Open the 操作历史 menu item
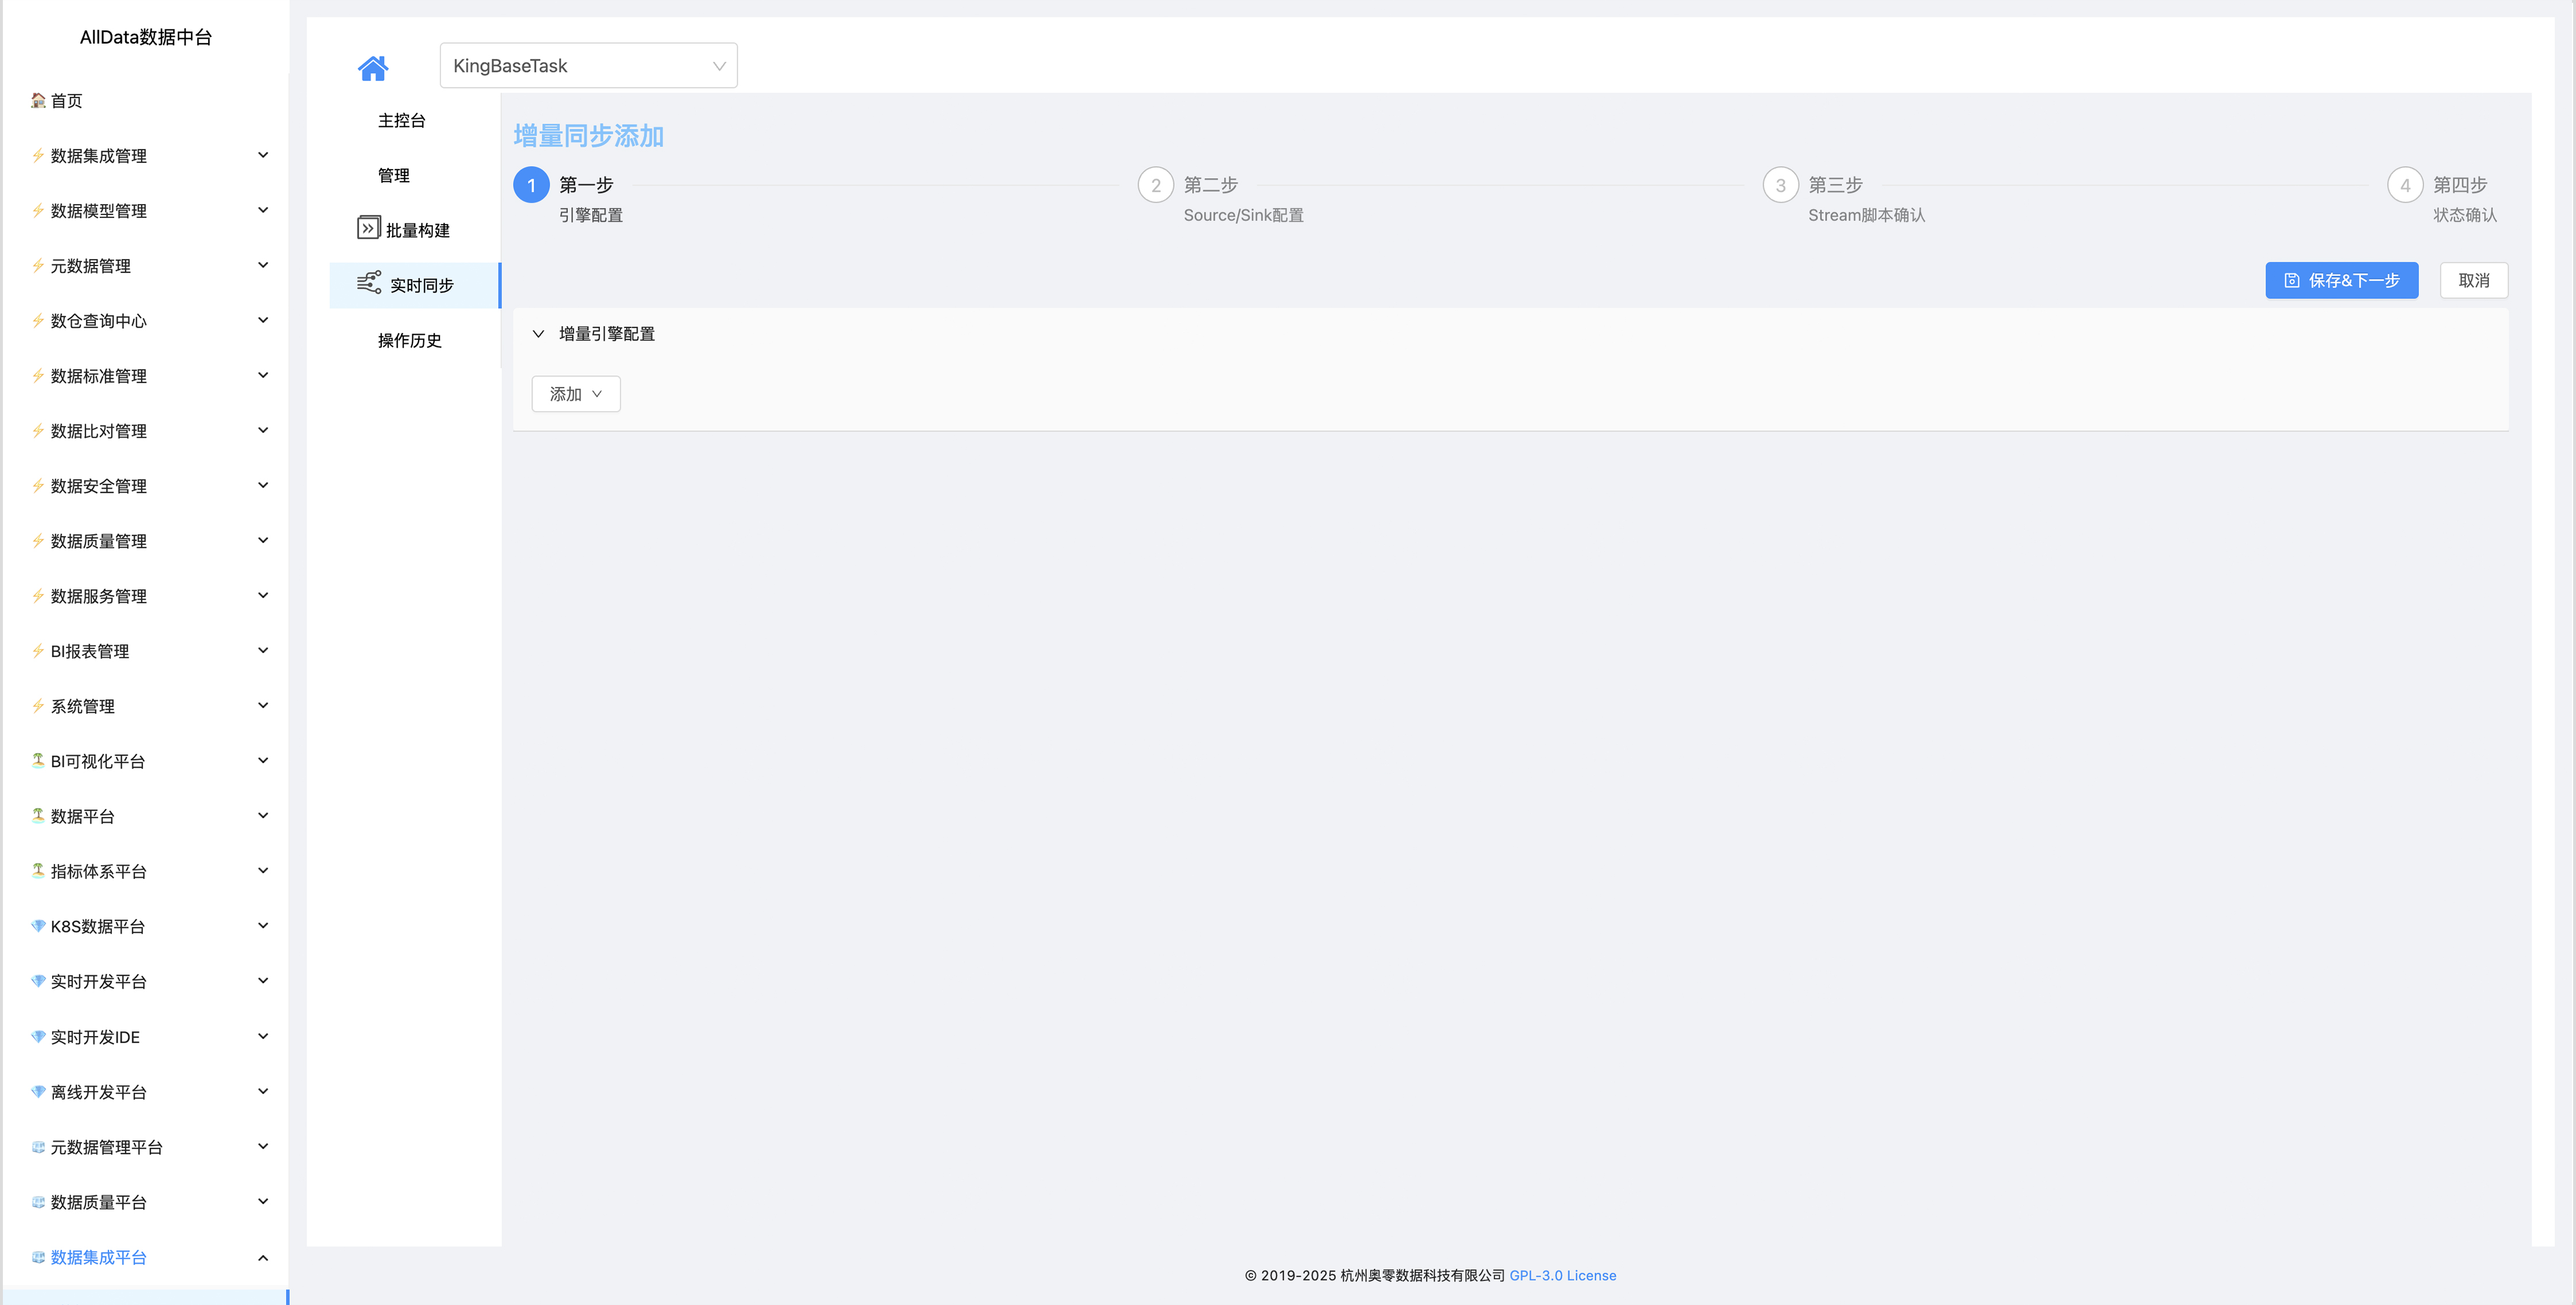Viewport: 2576px width, 1305px height. [x=410, y=341]
